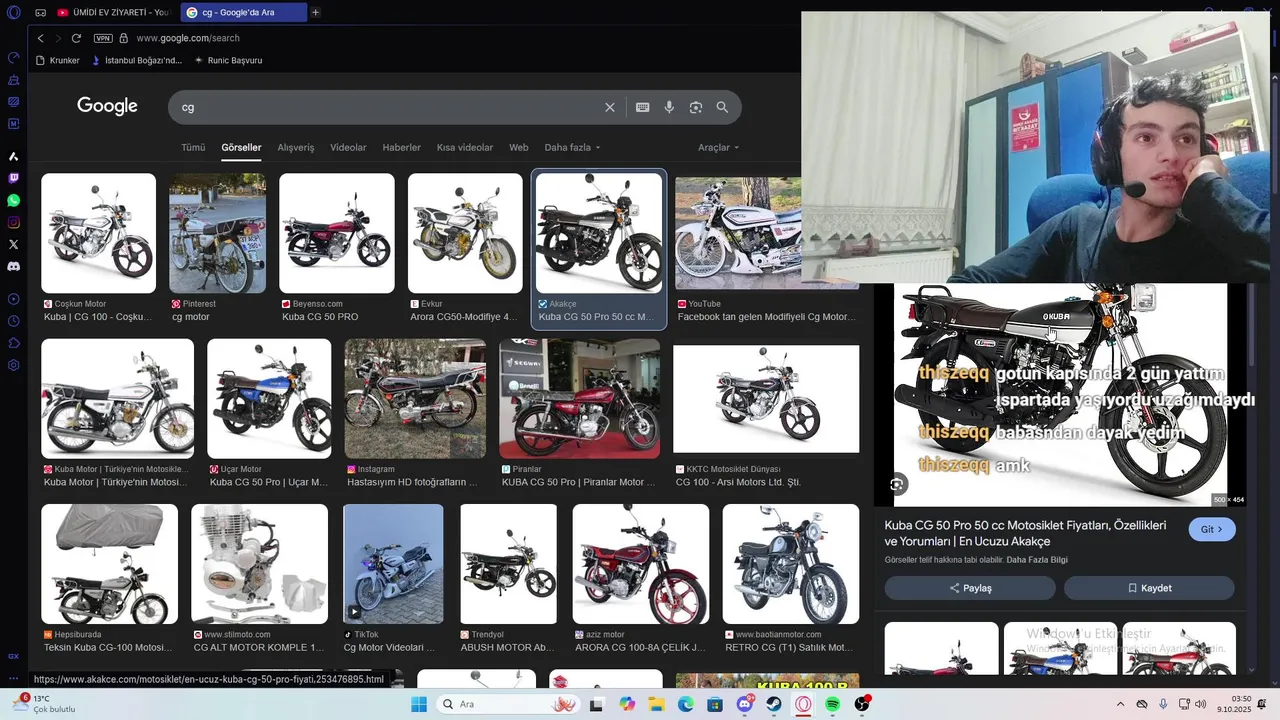Open the Coşkun Motor Kuba CG 100 thumbnail
Image resolution: width=1280 pixels, height=720 pixels.
click(98, 233)
